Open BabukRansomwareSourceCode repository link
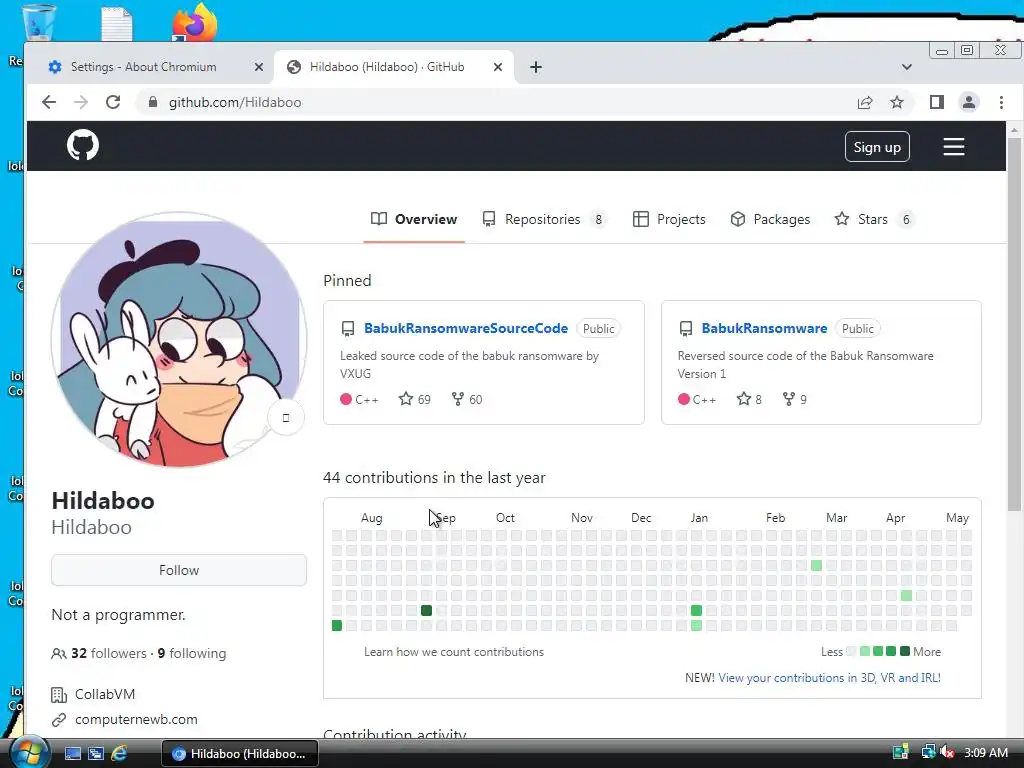The image size is (1024, 768). [466, 328]
